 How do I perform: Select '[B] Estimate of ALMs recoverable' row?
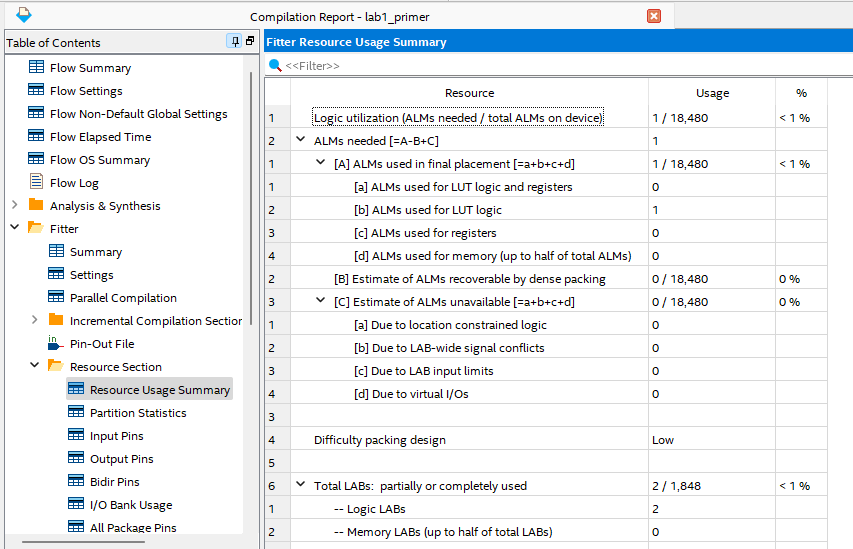(x=469, y=279)
